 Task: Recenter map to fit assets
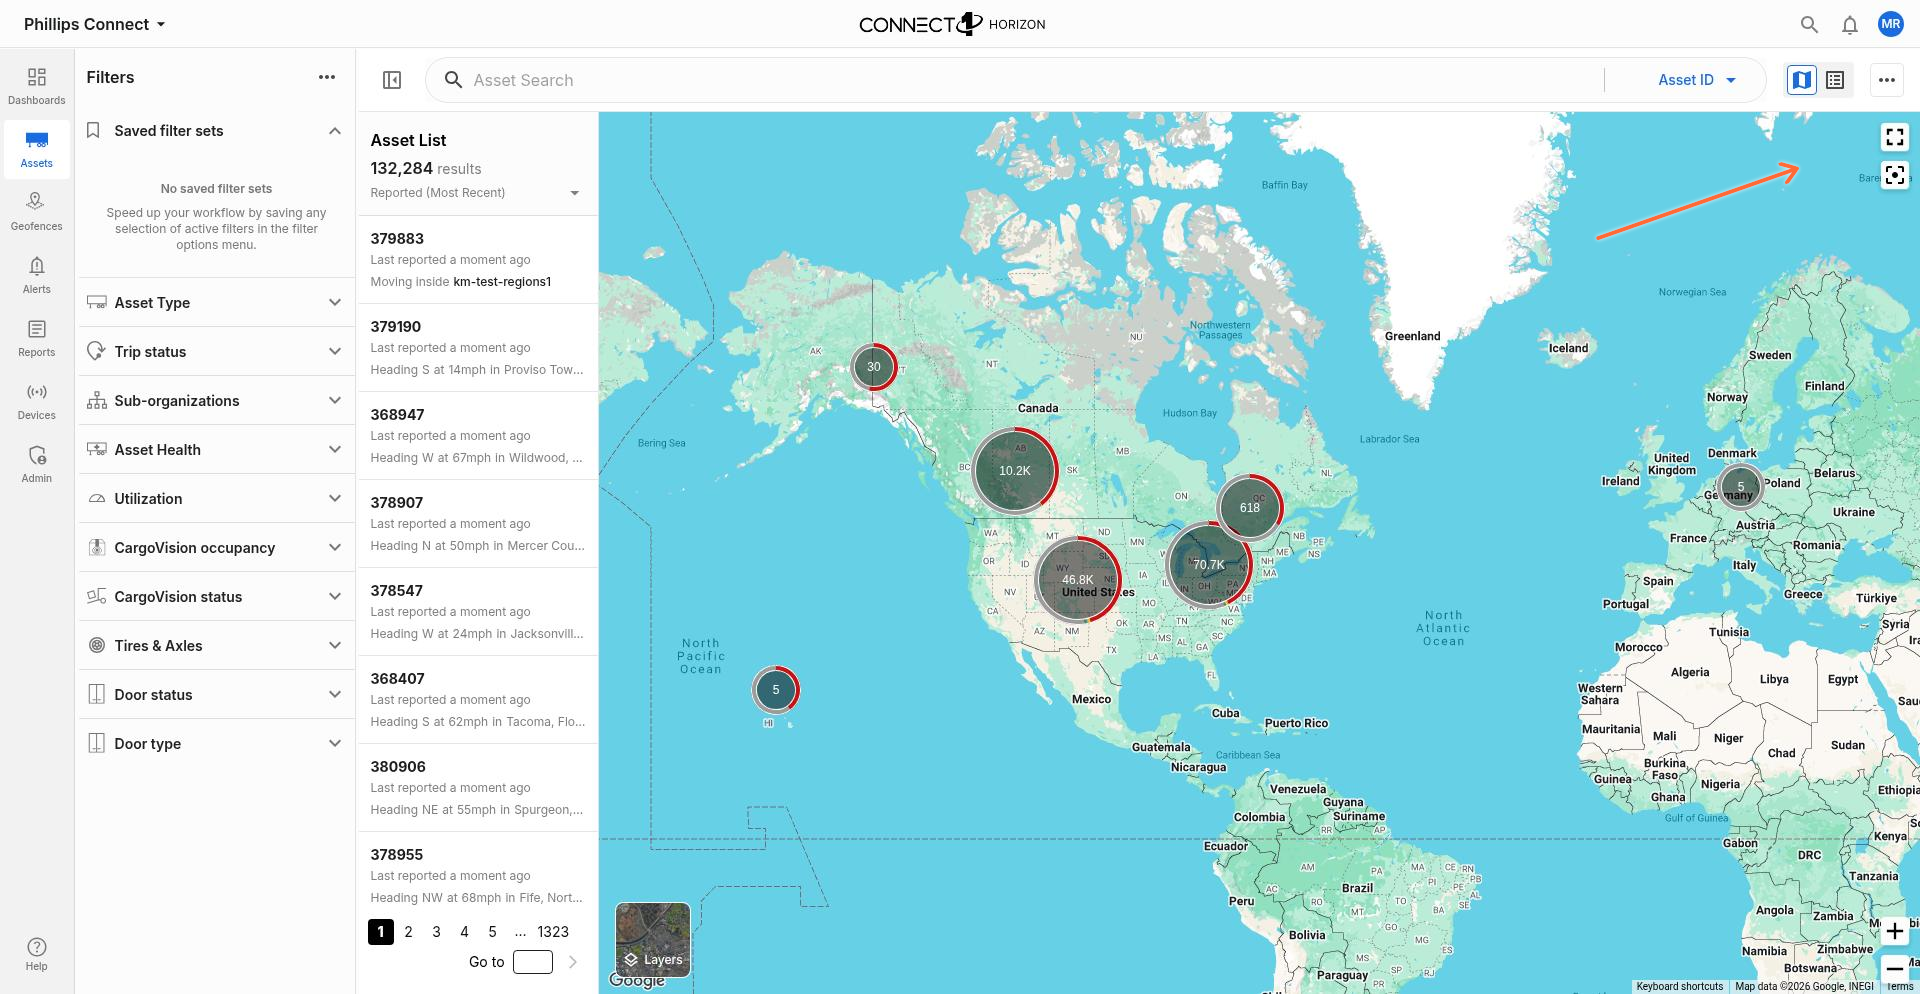point(1895,175)
